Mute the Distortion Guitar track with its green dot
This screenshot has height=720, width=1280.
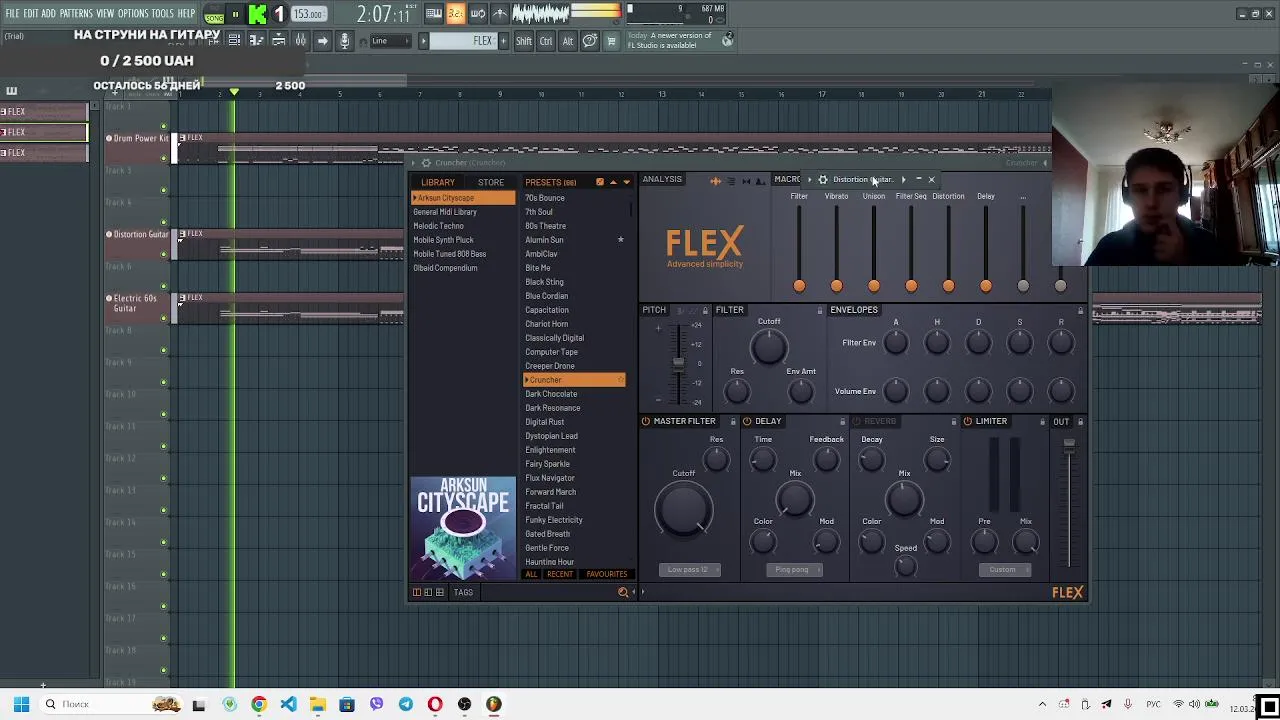[164, 254]
